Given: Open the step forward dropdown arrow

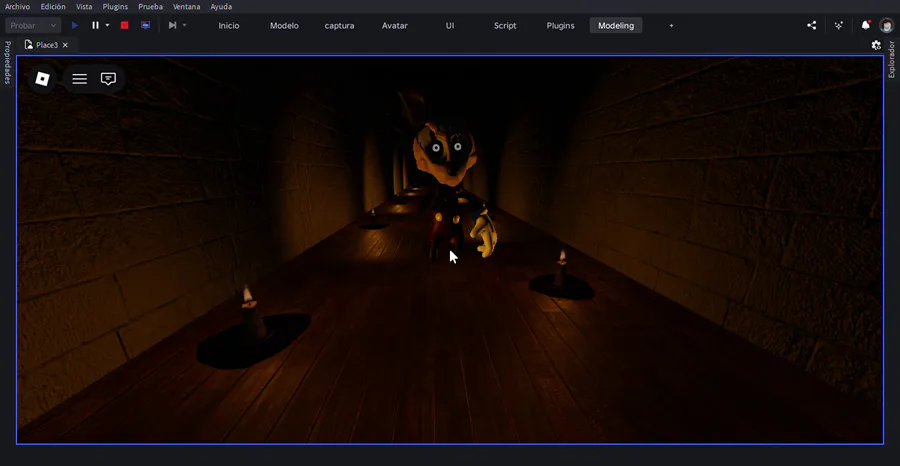Looking at the screenshot, I should click(x=184, y=25).
